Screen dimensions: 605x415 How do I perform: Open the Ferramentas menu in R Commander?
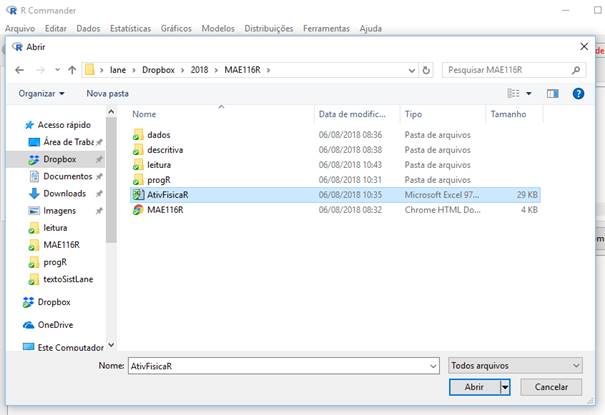pos(326,29)
